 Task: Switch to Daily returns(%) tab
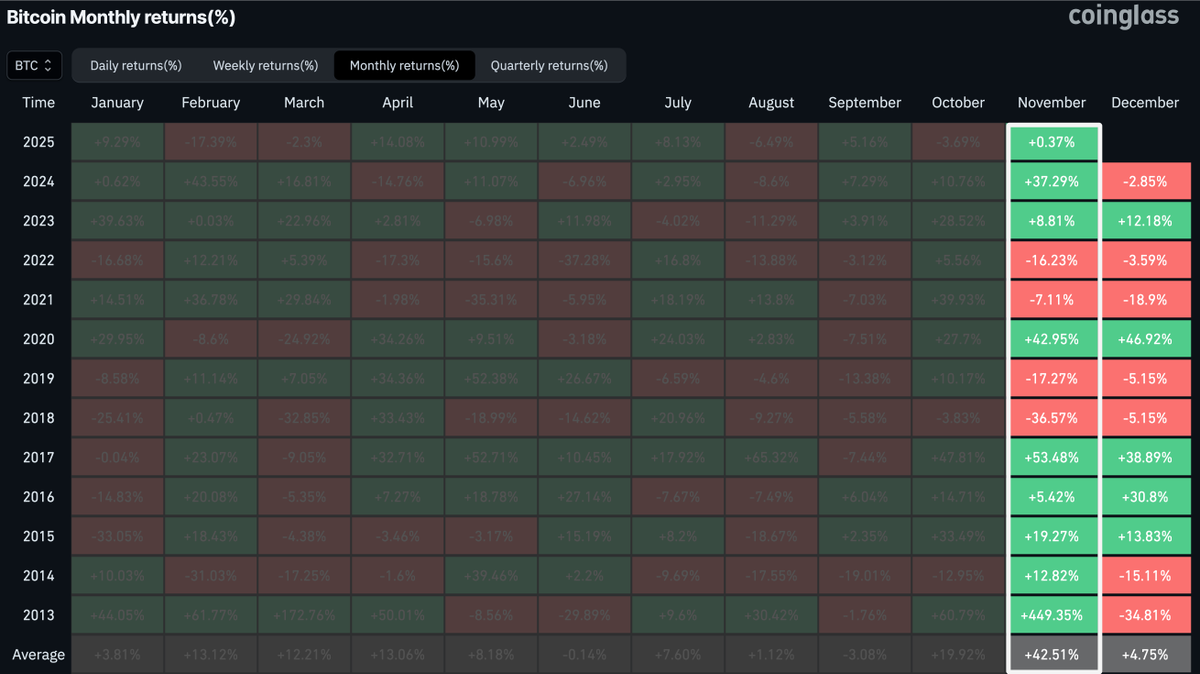pyautogui.click(x=136, y=66)
